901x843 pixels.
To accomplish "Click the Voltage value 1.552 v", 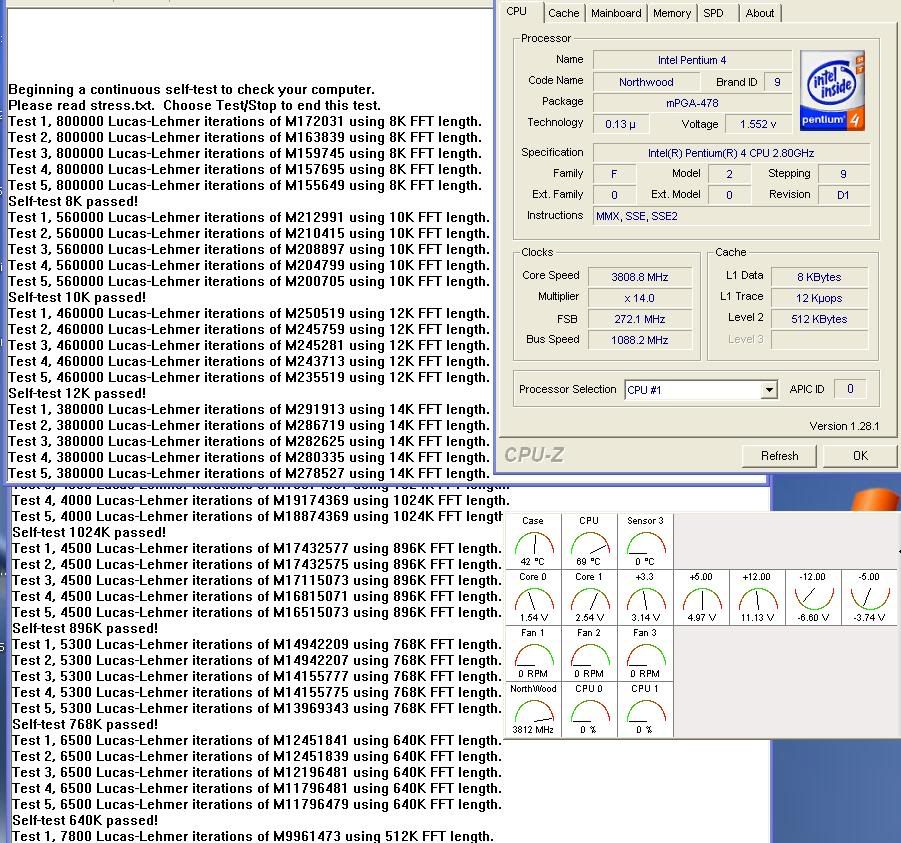I will (758, 124).
